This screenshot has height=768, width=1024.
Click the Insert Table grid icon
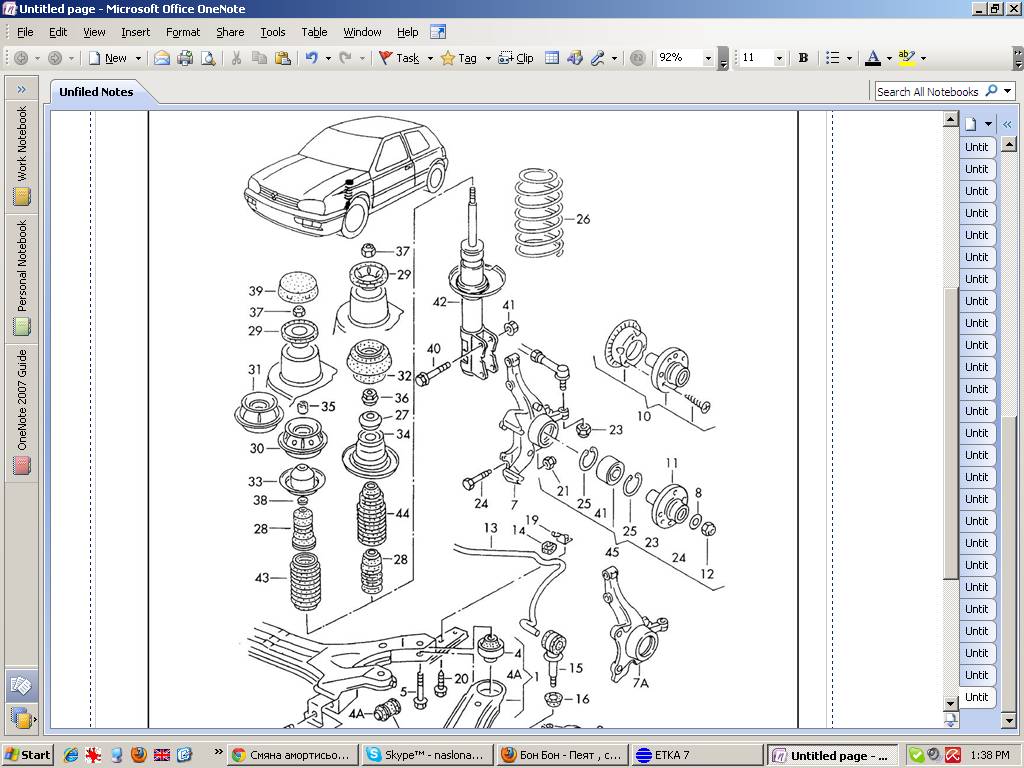click(x=551, y=58)
